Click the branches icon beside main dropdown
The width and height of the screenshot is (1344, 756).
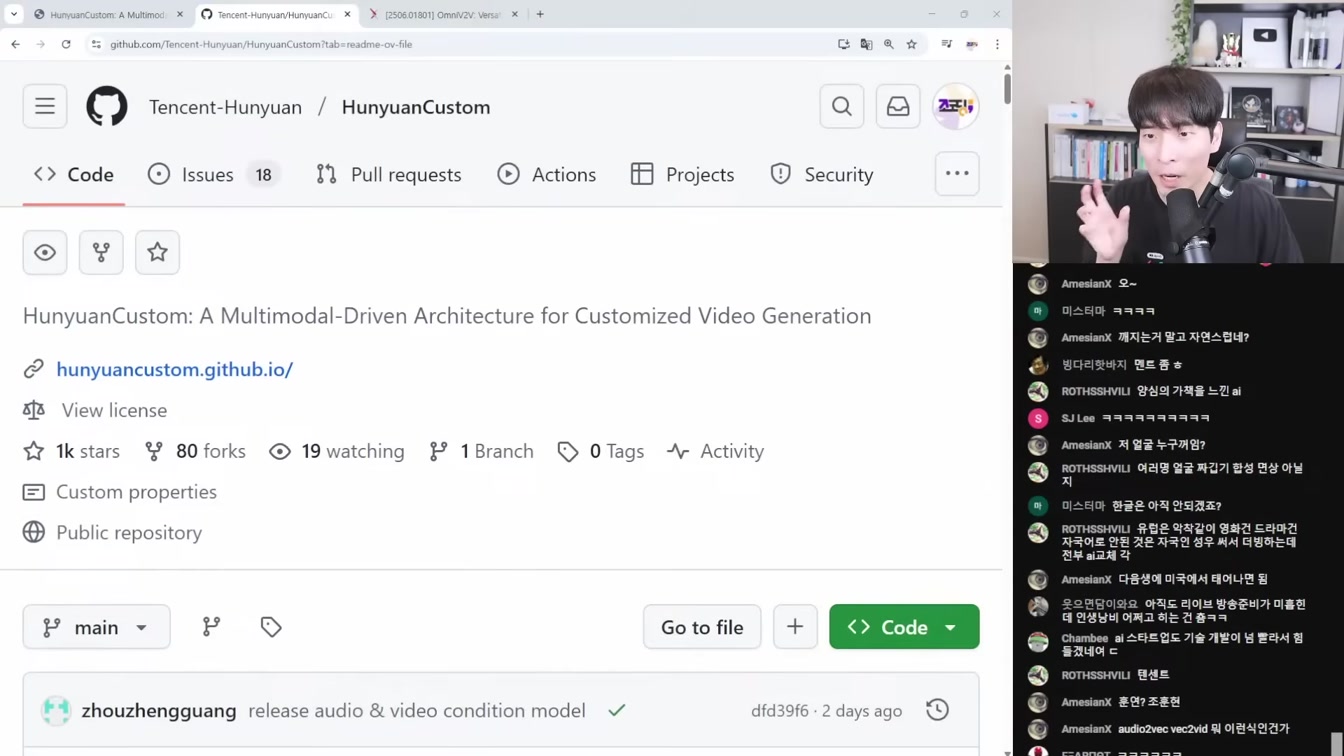pyautogui.click(x=211, y=627)
